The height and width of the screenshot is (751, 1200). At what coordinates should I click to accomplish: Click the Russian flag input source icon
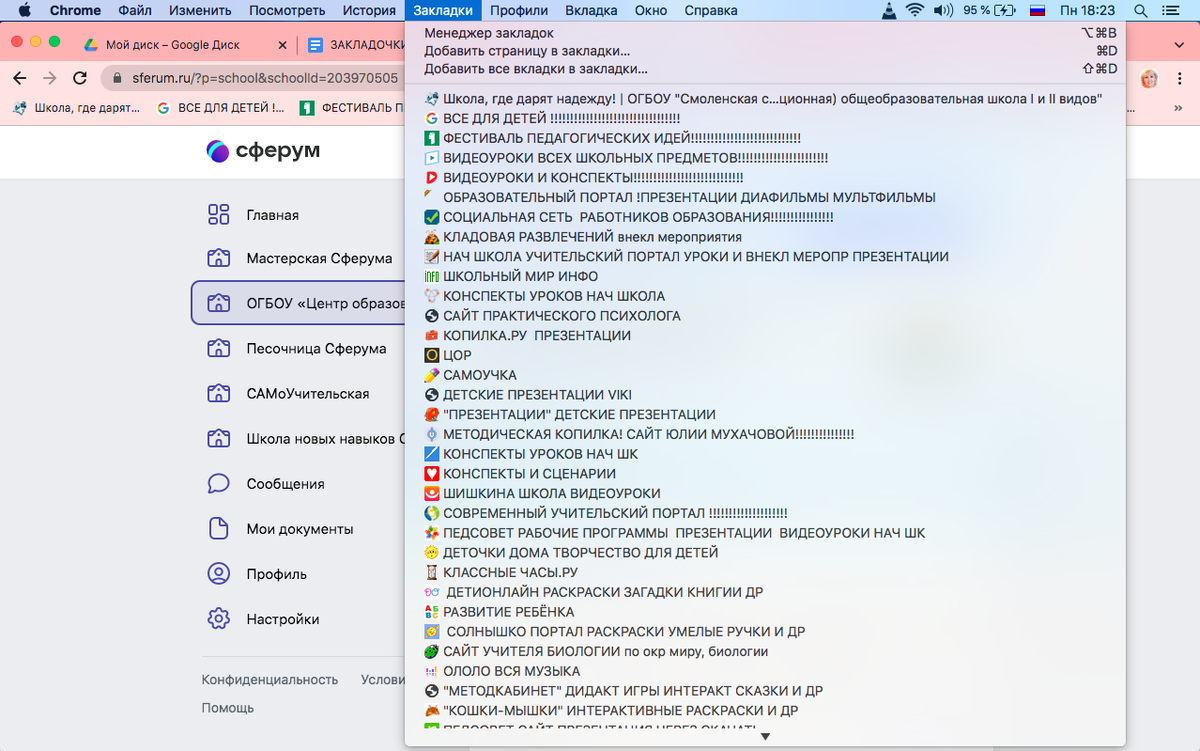1037,11
